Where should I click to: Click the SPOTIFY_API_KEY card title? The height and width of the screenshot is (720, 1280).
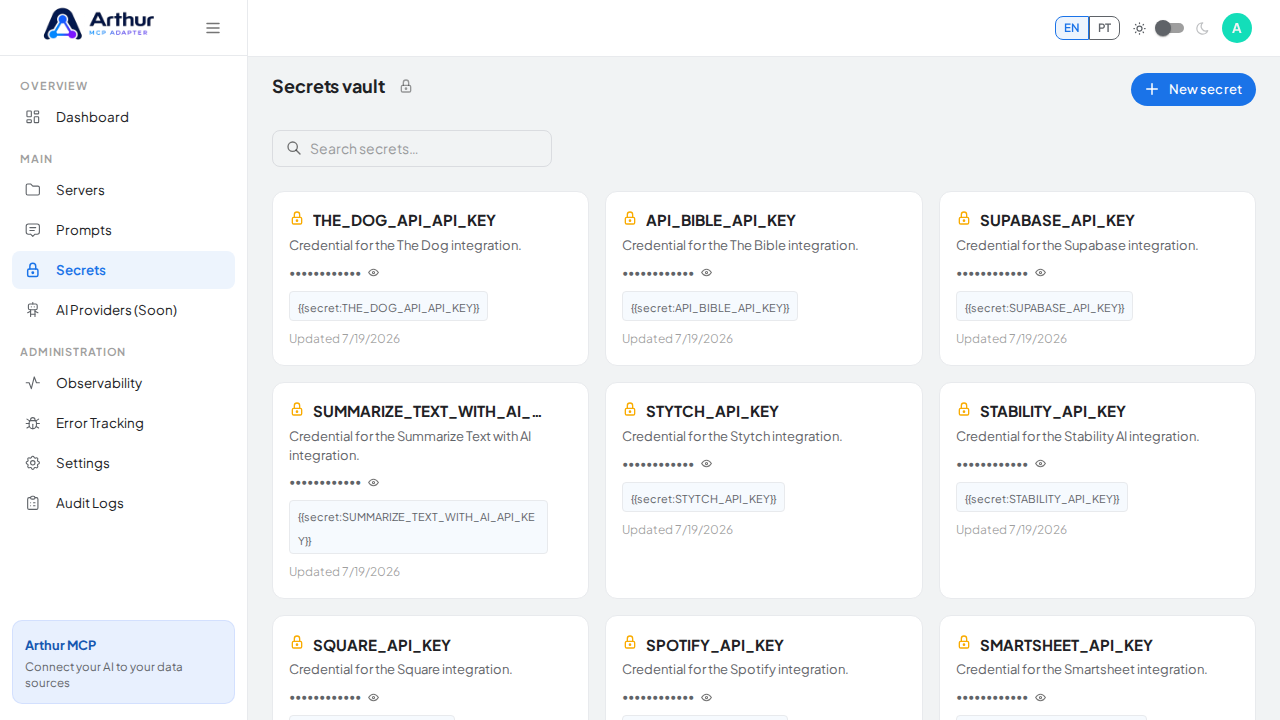(x=715, y=645)
